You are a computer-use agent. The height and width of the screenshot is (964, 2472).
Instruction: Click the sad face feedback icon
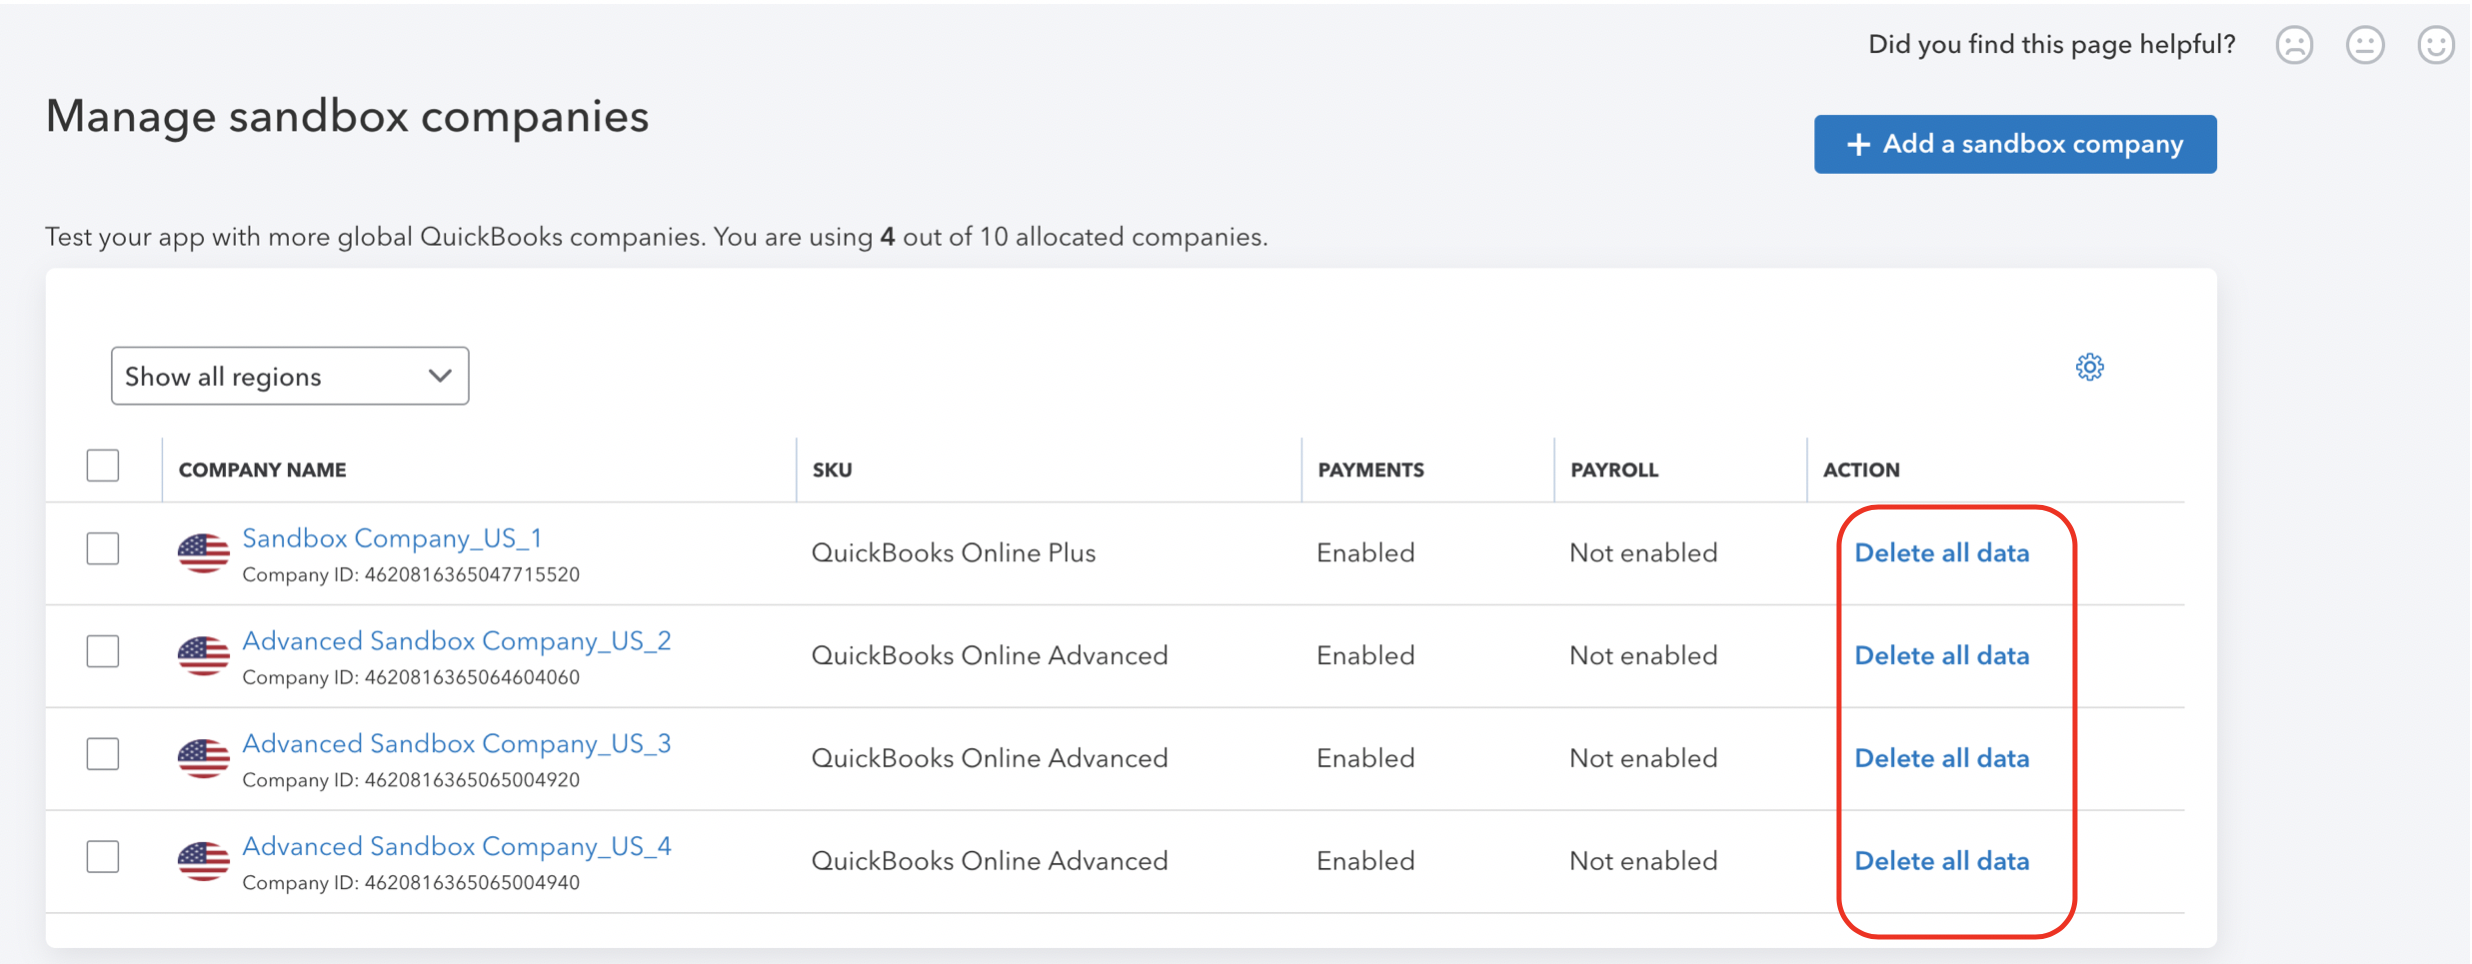click(x=2294, y=45)
